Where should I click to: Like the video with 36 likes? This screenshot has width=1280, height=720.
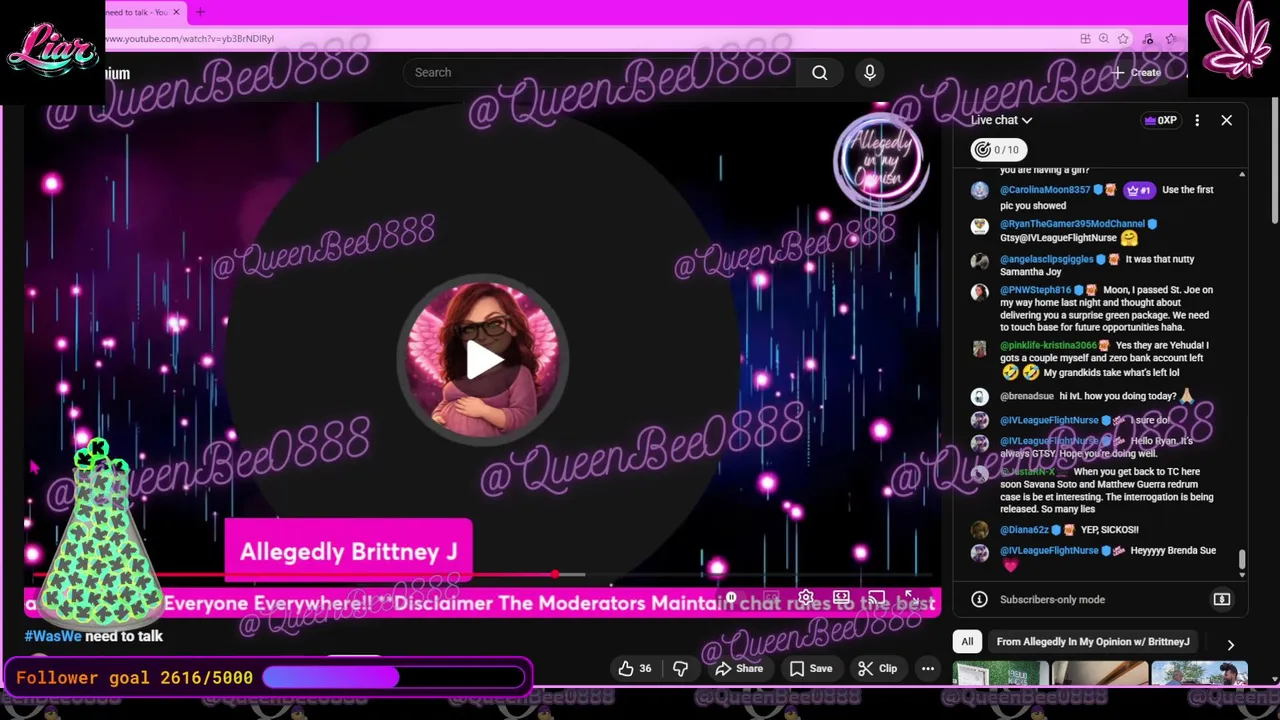635,669
